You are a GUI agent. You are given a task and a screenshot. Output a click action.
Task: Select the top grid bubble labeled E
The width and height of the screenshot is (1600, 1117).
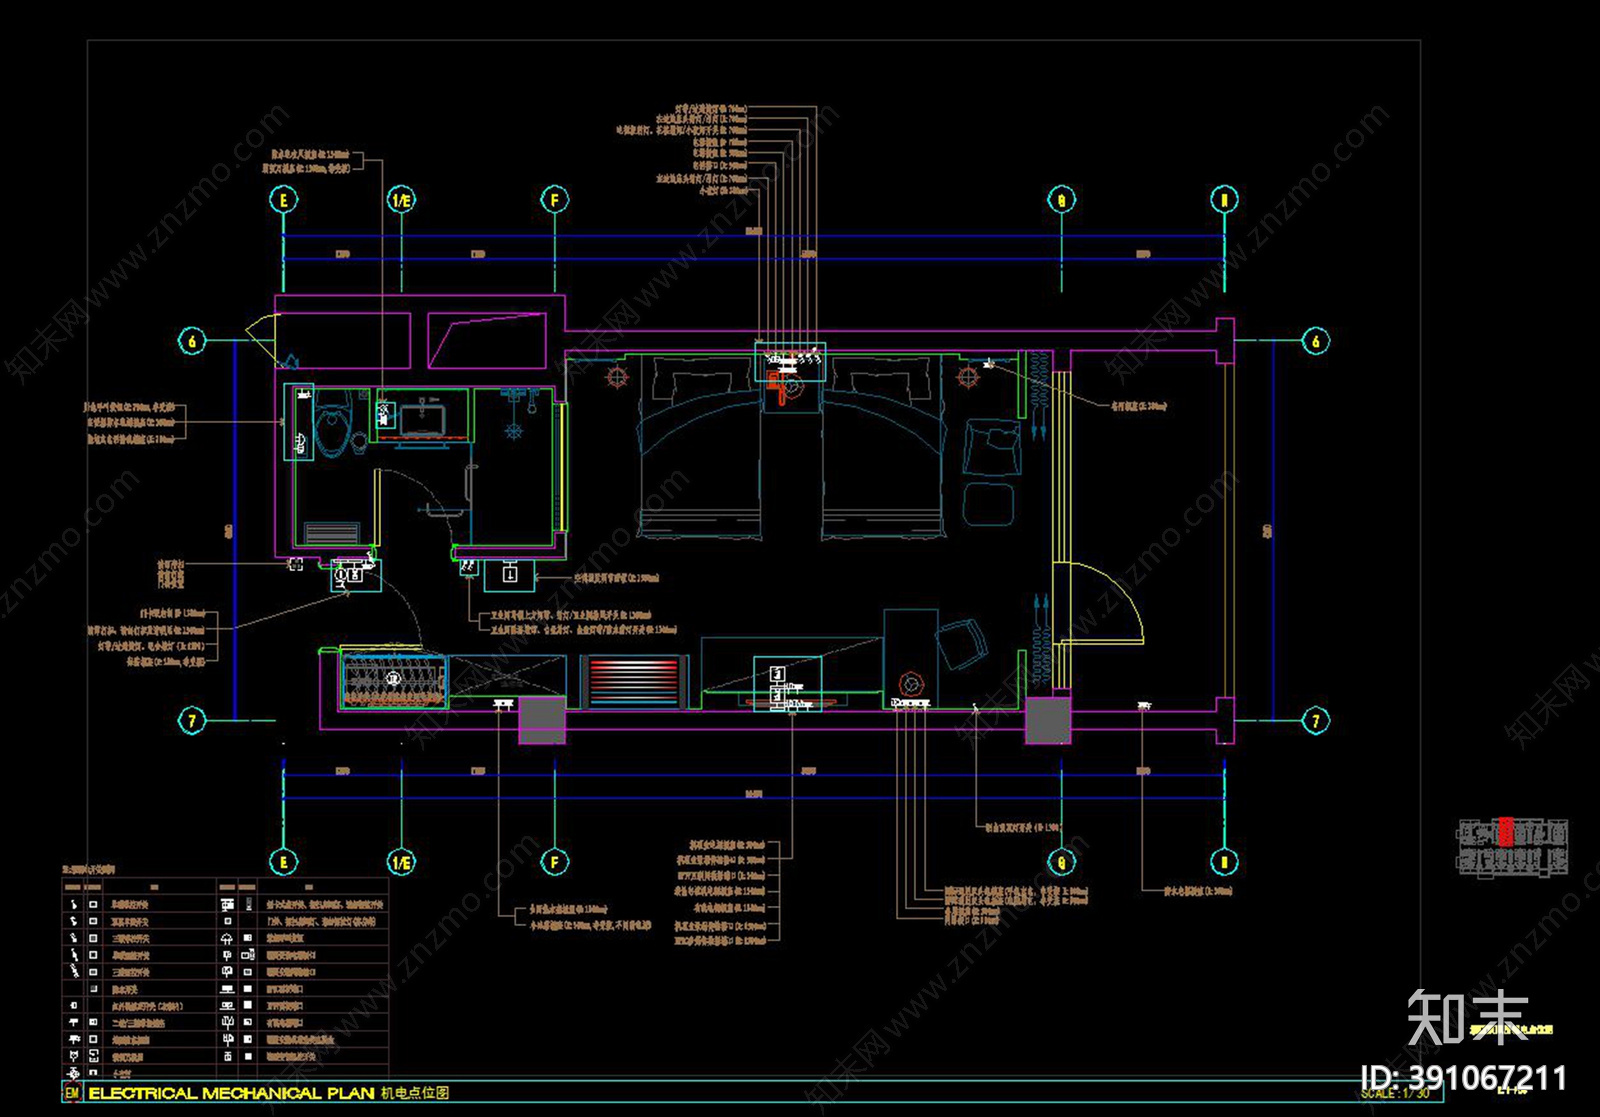pyautogui.click(x=284, y=200)
